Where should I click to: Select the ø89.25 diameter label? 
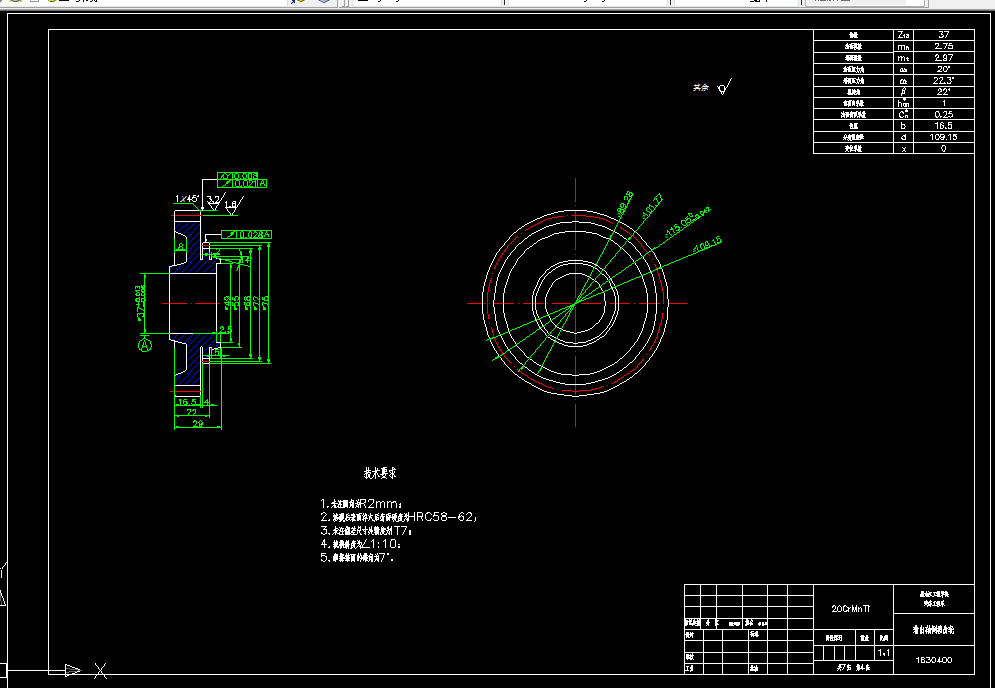(625, 205)
